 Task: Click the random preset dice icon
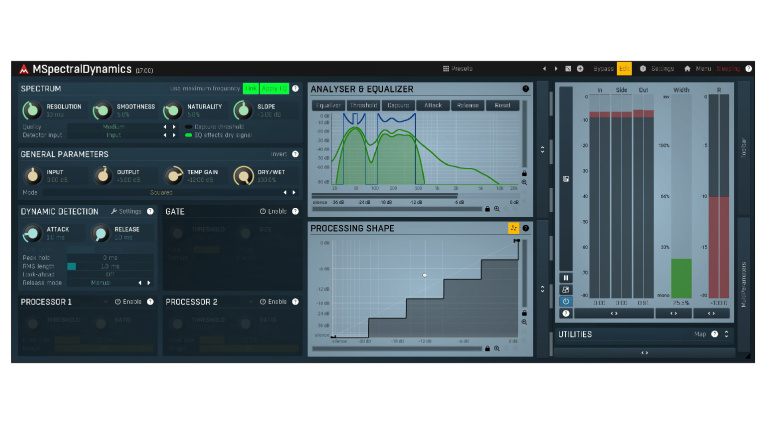pyautogui.click(x=568, y=69)
